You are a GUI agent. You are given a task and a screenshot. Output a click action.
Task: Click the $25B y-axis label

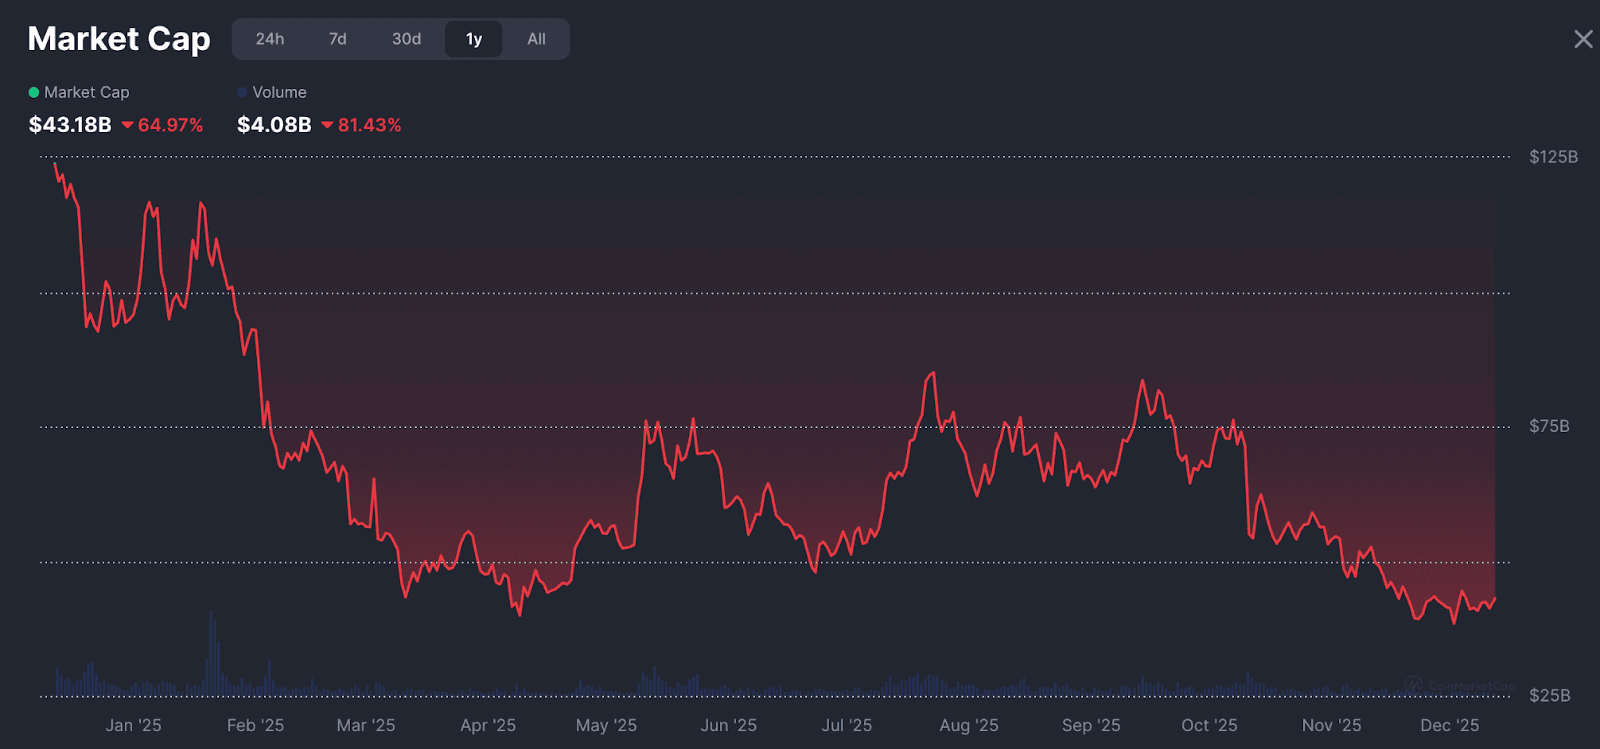pyautogui.click(x=1549, y=695)
